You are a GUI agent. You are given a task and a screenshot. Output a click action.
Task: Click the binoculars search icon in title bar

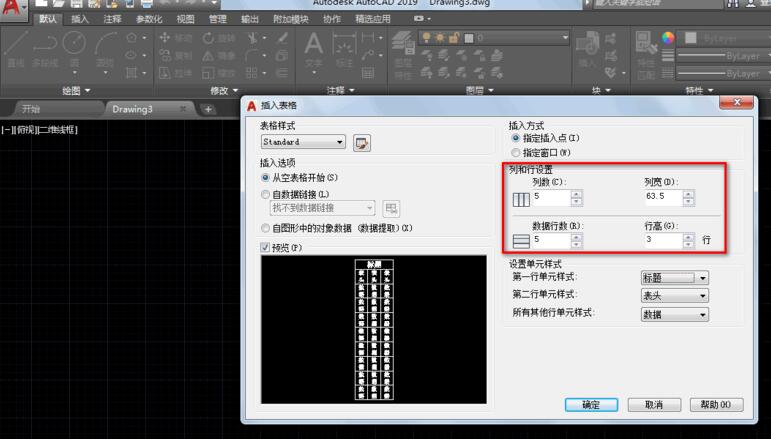pos(733,4)
